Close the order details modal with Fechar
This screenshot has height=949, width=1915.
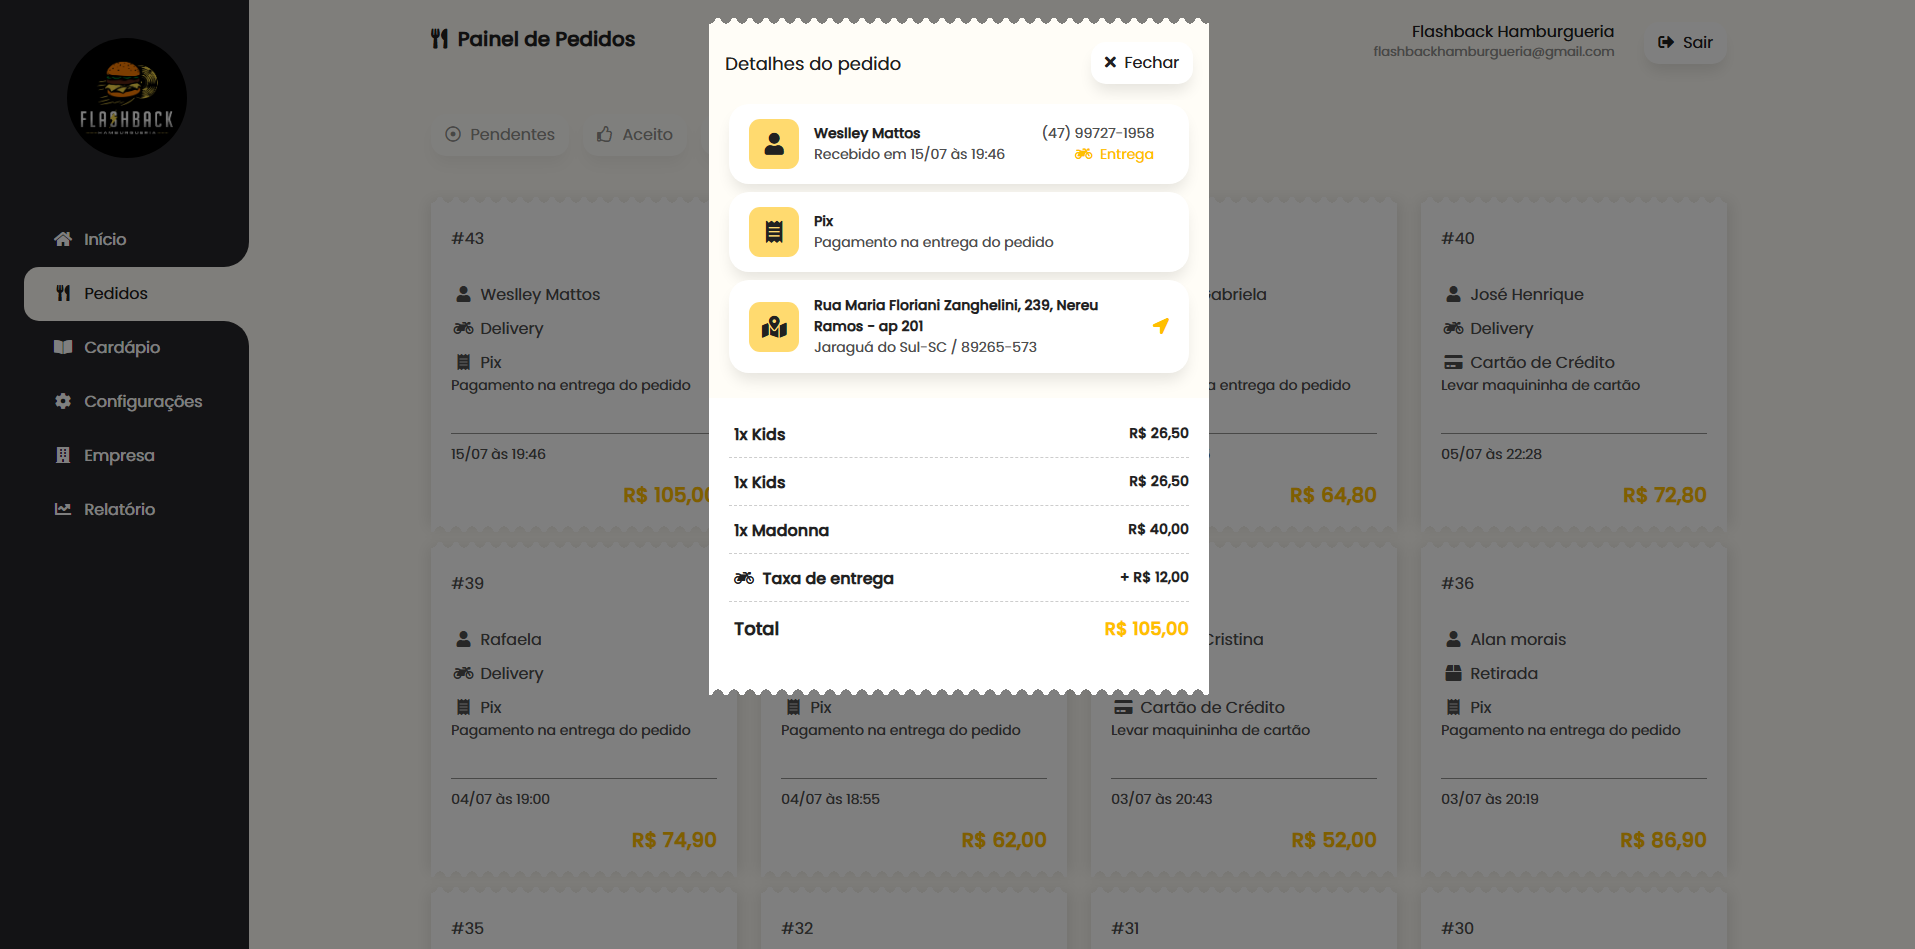pos(1141,62)
